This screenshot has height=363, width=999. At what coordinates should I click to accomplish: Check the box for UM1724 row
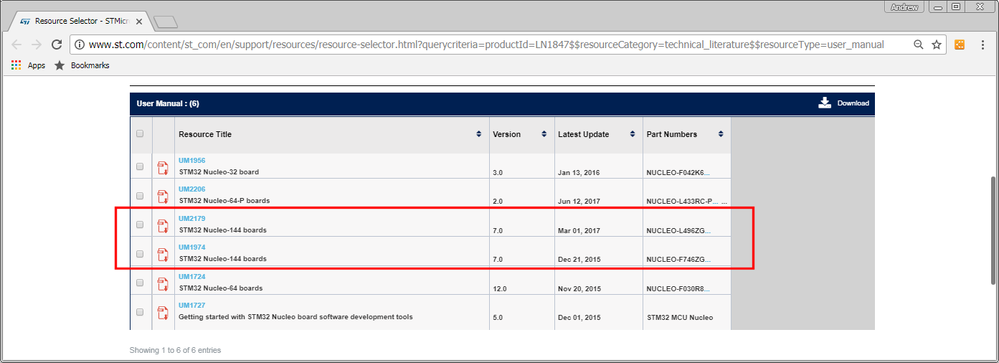tap(140, 283)
